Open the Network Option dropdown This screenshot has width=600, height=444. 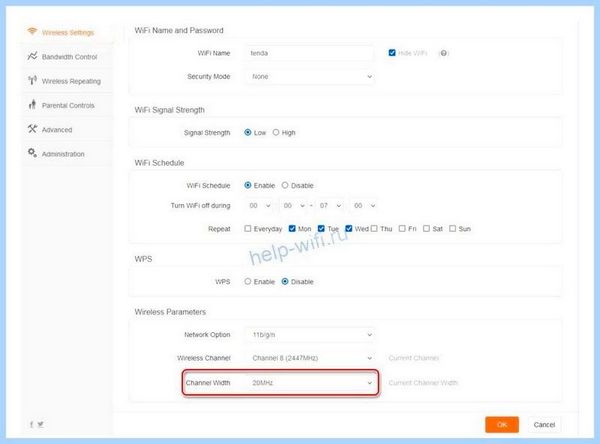tap(310, 335)
